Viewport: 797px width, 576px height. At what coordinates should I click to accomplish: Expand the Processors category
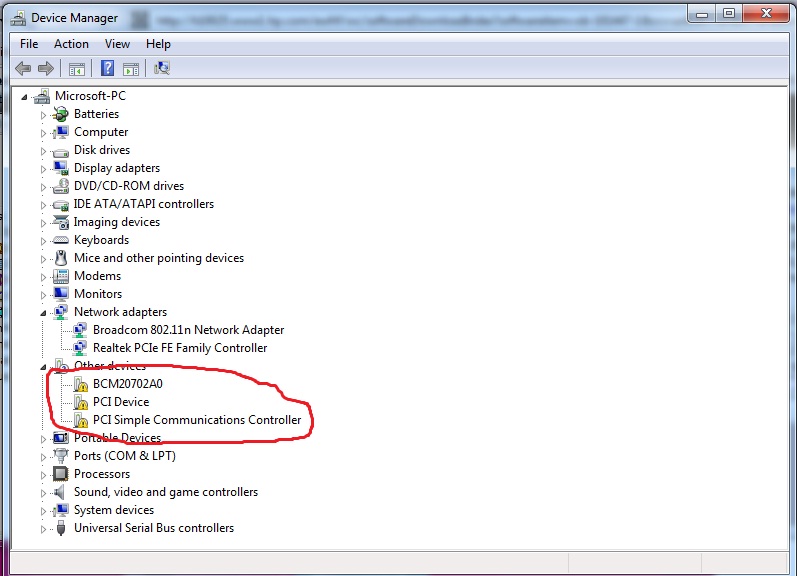tap(43, 475)
